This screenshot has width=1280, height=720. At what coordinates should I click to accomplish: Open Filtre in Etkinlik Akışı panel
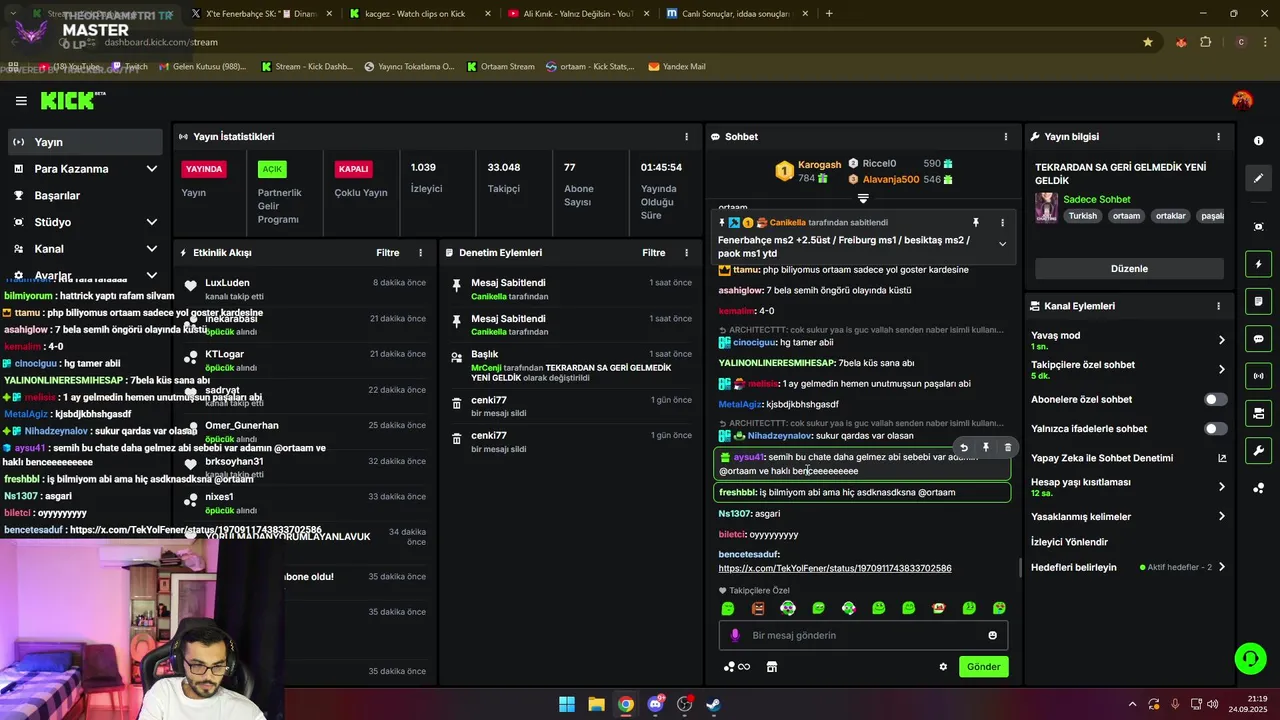(x=388, y=253)
